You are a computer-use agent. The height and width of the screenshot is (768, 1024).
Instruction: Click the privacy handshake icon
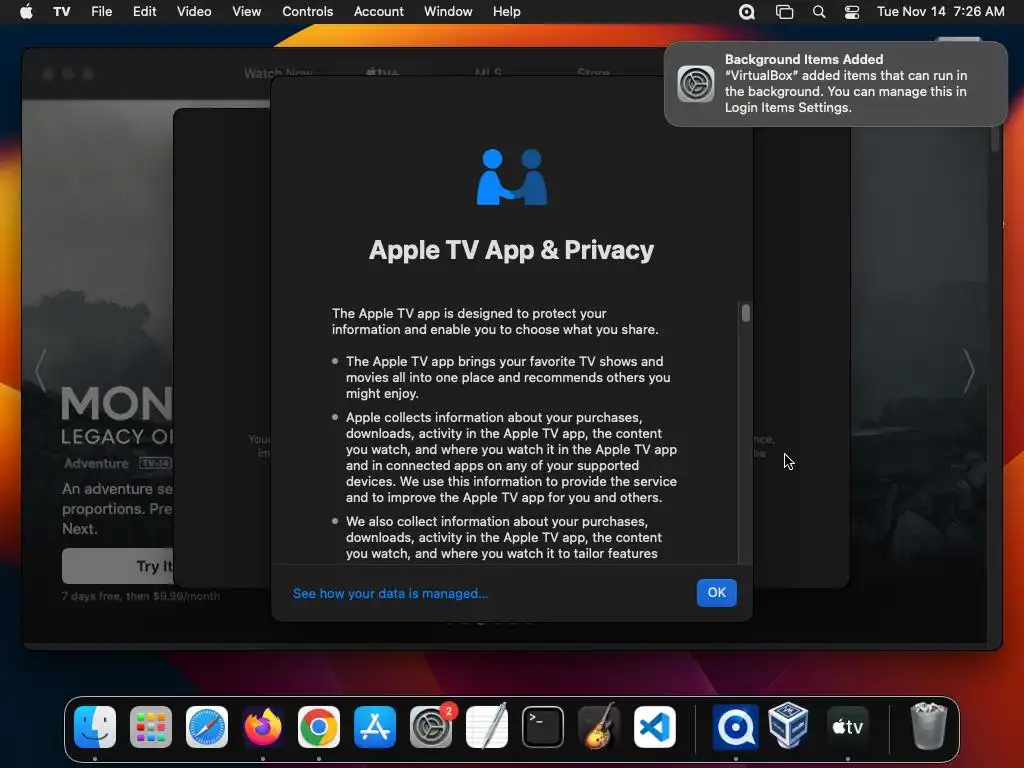[x=511, y=177]
